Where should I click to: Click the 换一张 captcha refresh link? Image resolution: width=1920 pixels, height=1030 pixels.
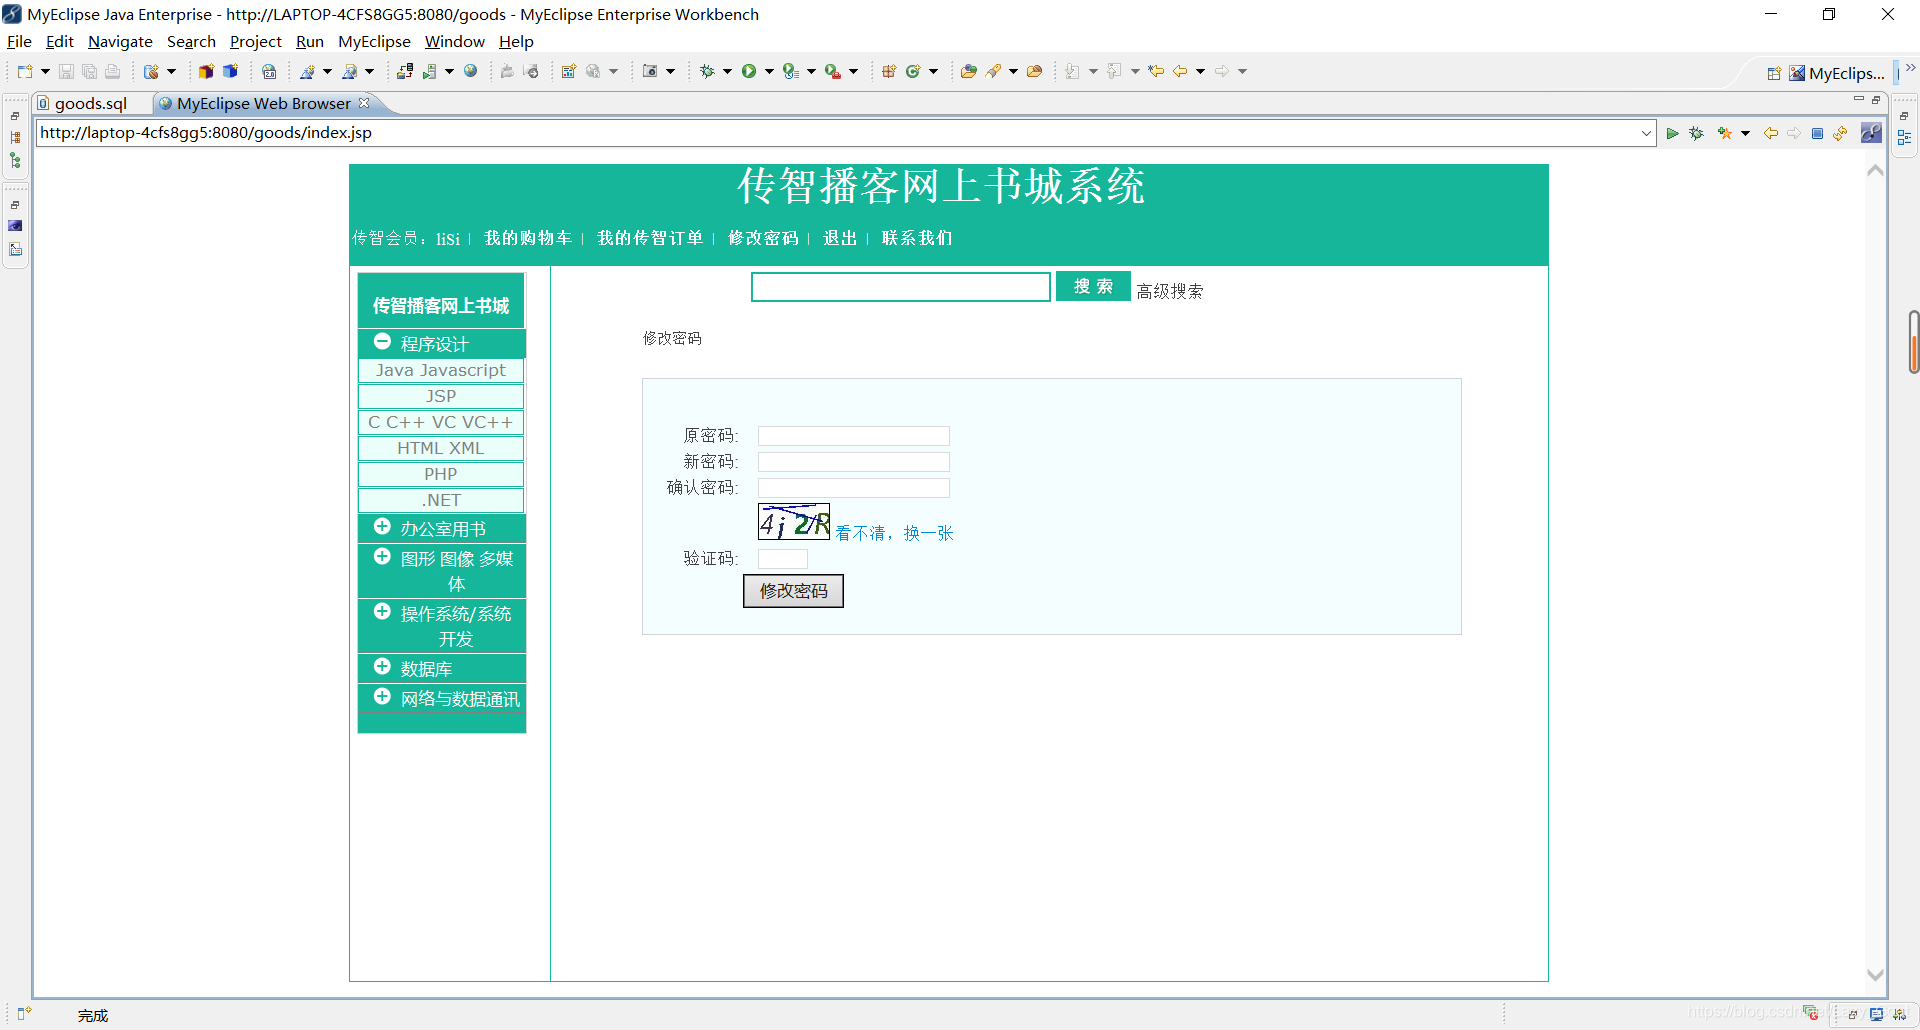click(x=928, y=533)
